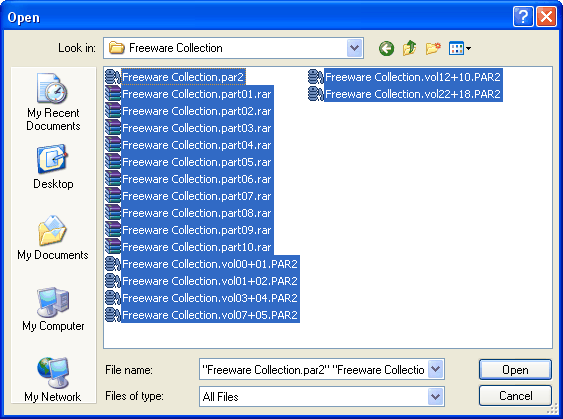Click the Cancel button
This screenshot has height=419, width=563.
tap(515, 396)
